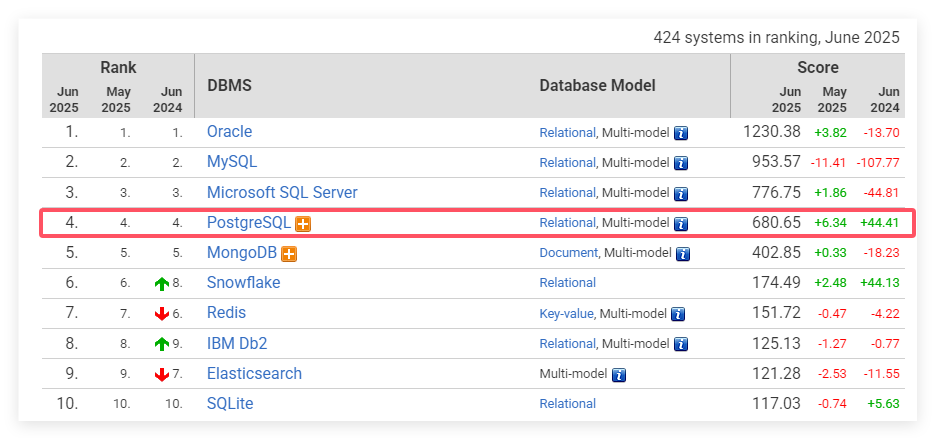Open the Redis database link
Image resolution: width=934 pixels, height=438 pixels.
(x=226, y=313)
